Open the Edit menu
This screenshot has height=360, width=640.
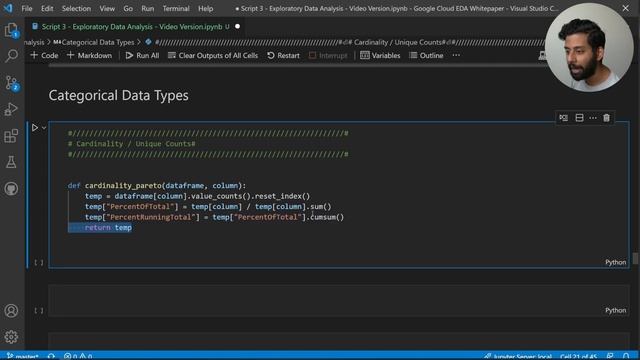pyautogui.click(x=47, y=8)
